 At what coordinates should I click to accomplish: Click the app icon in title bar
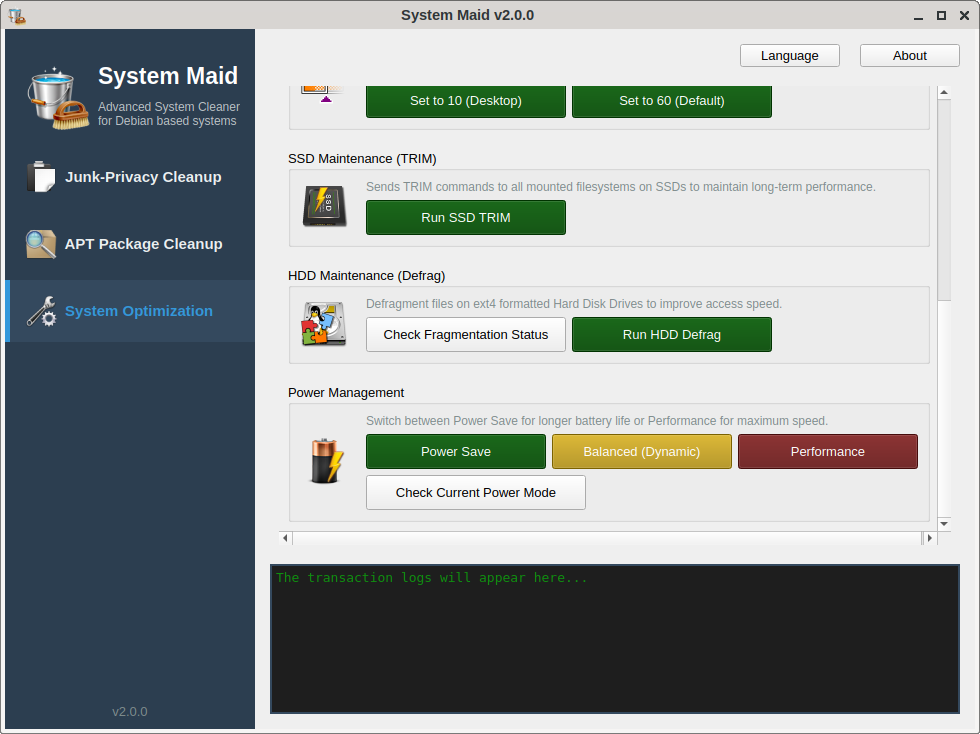pos(16,15)
